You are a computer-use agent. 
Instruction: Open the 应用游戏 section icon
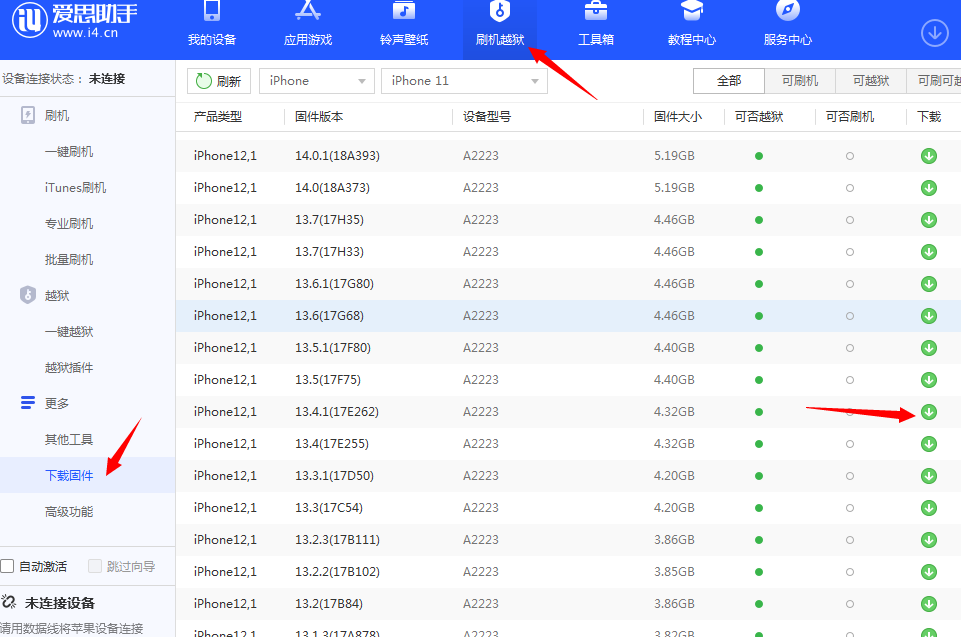tap(308, 10)
